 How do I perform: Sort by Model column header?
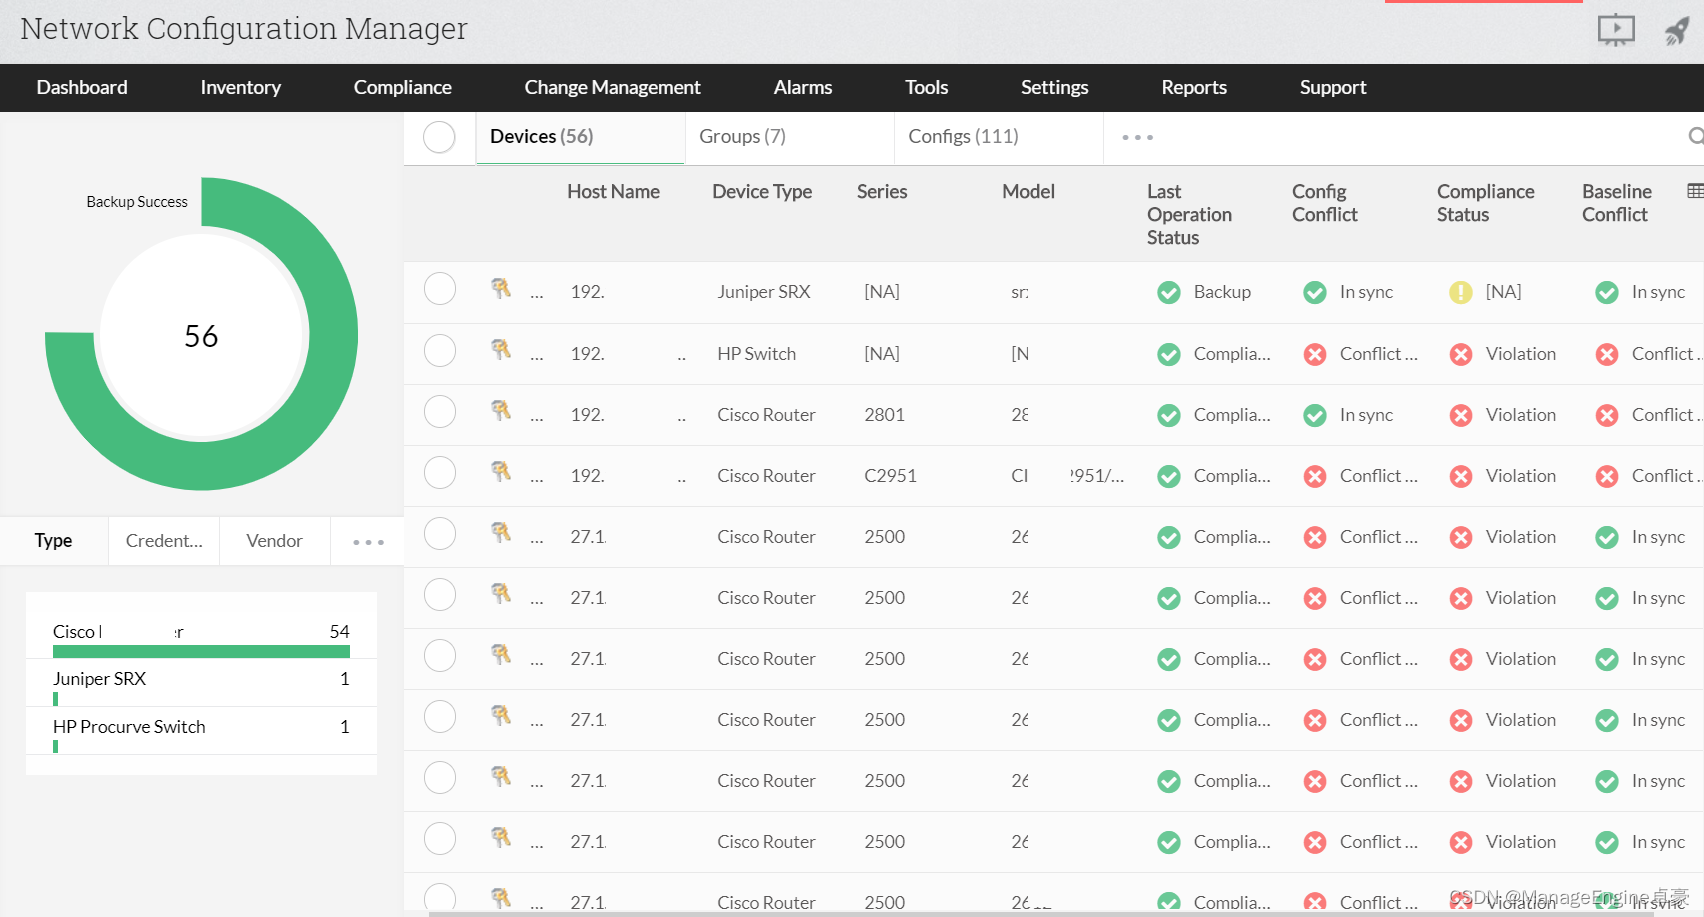pos(1028,191)
